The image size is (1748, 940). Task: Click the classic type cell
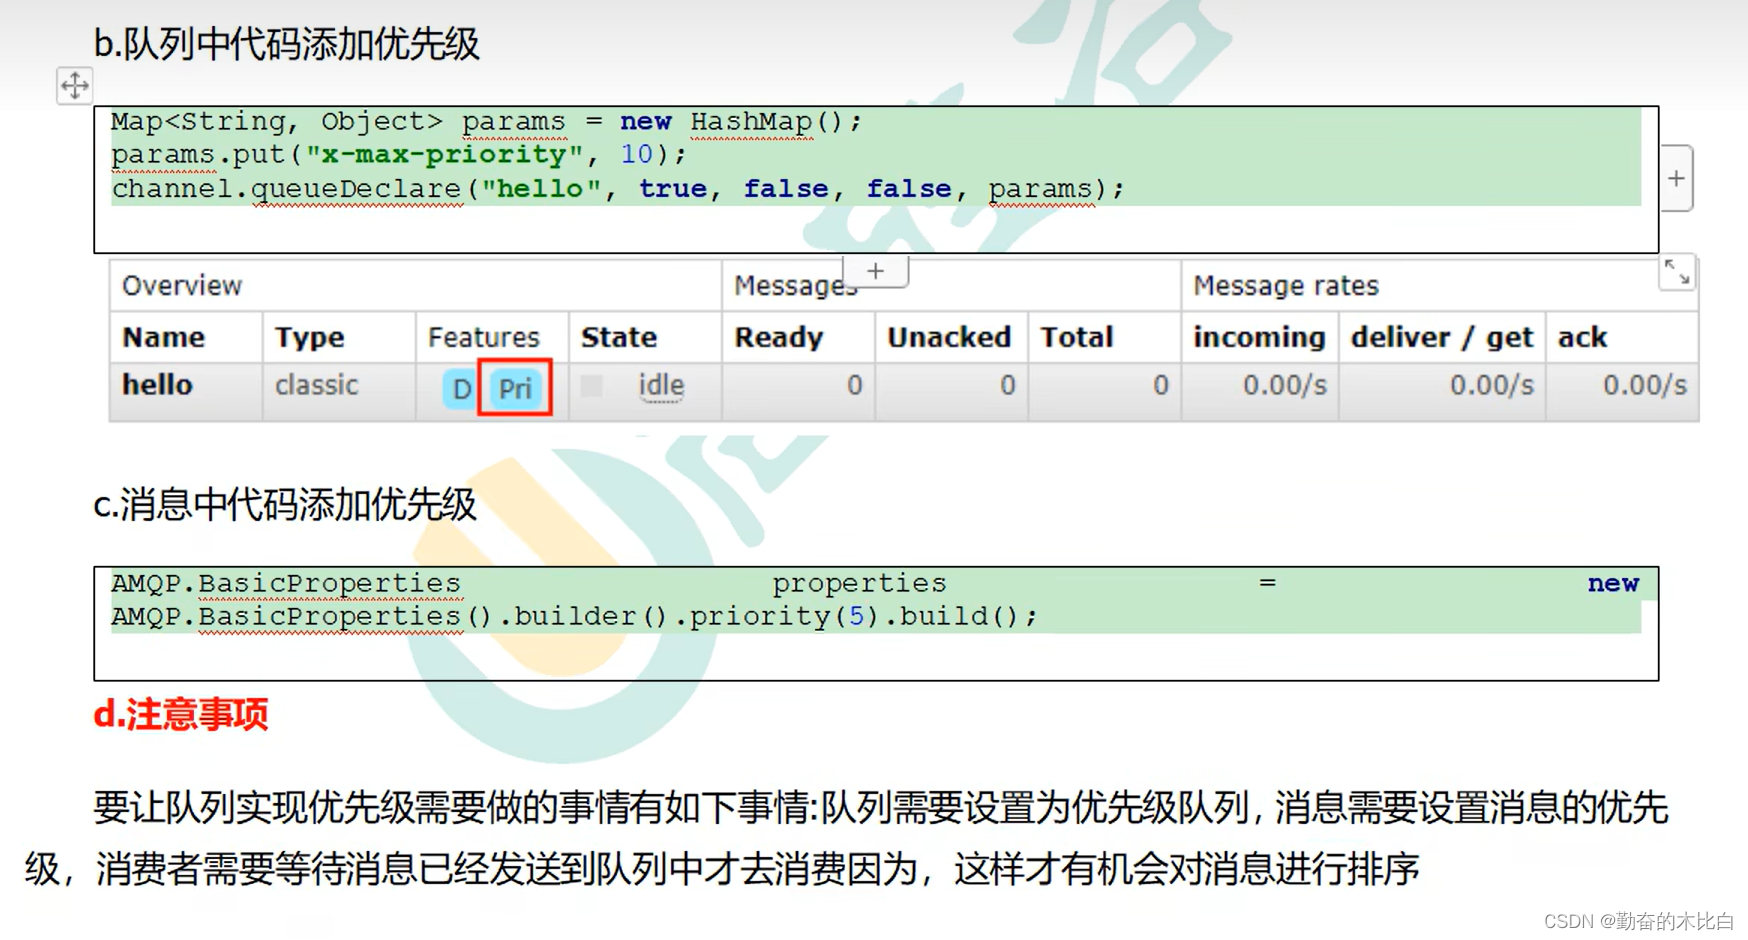[316, 385]
